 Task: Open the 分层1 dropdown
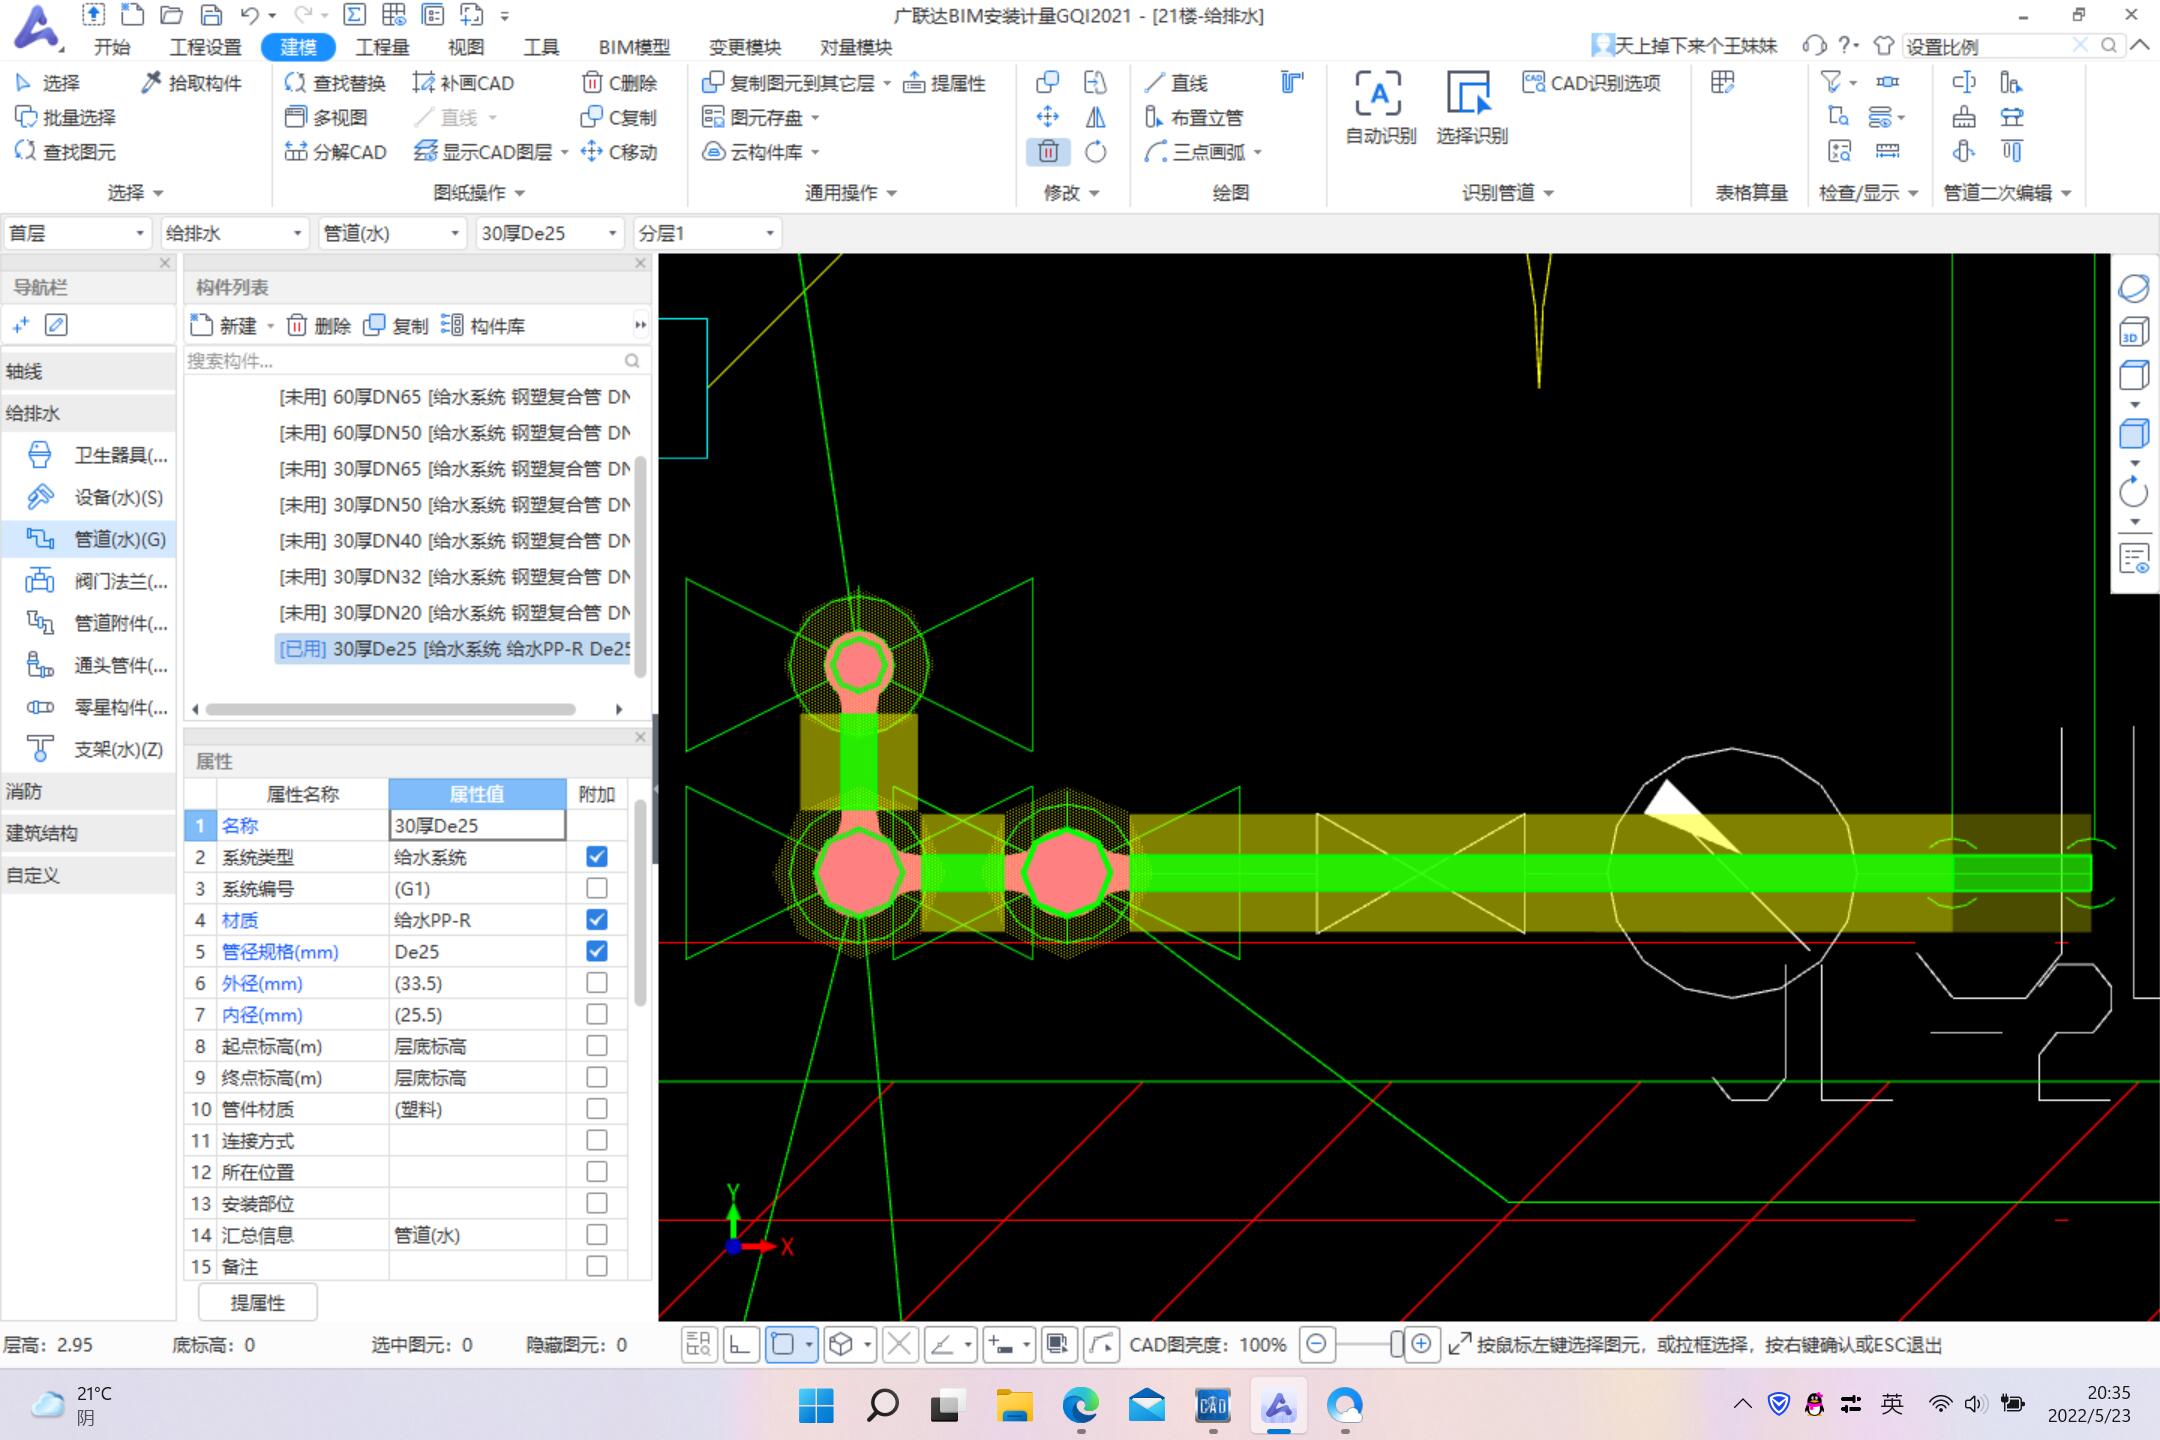707,233
